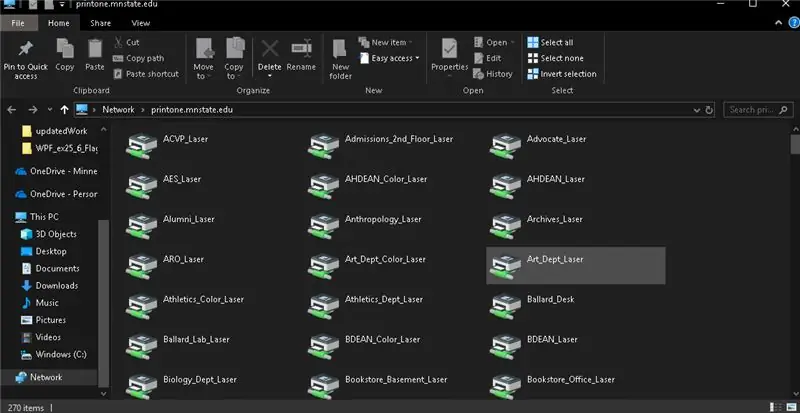
Task: Select the Biology_Dept_Laser printer icon
Action: pyautogui.click(x=141, y=387)
